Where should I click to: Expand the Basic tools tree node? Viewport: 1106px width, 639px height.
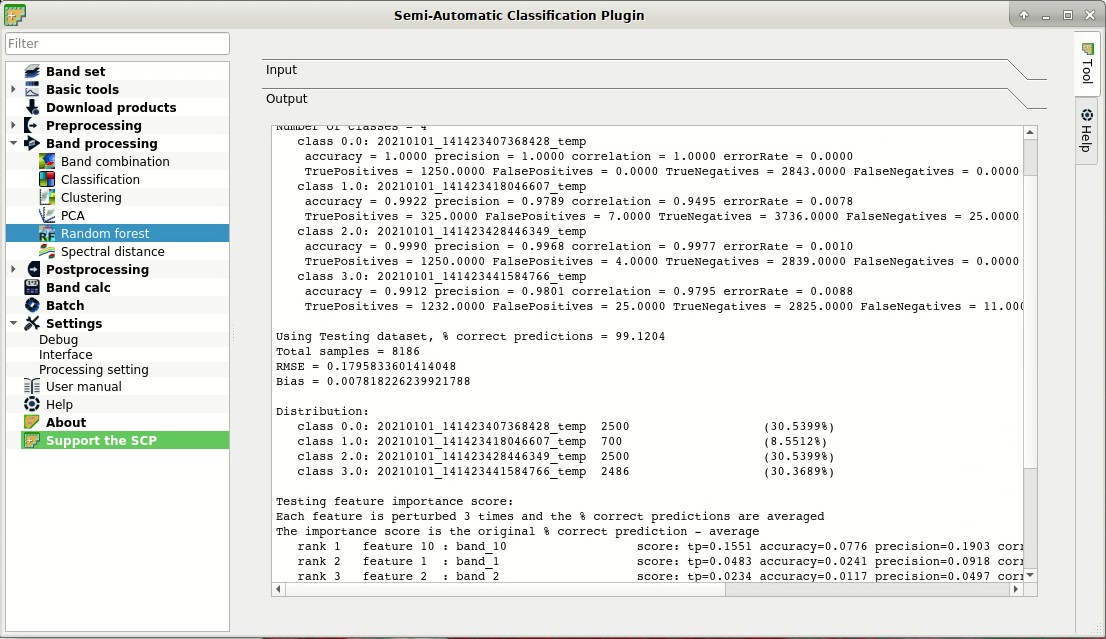[13, 90]
